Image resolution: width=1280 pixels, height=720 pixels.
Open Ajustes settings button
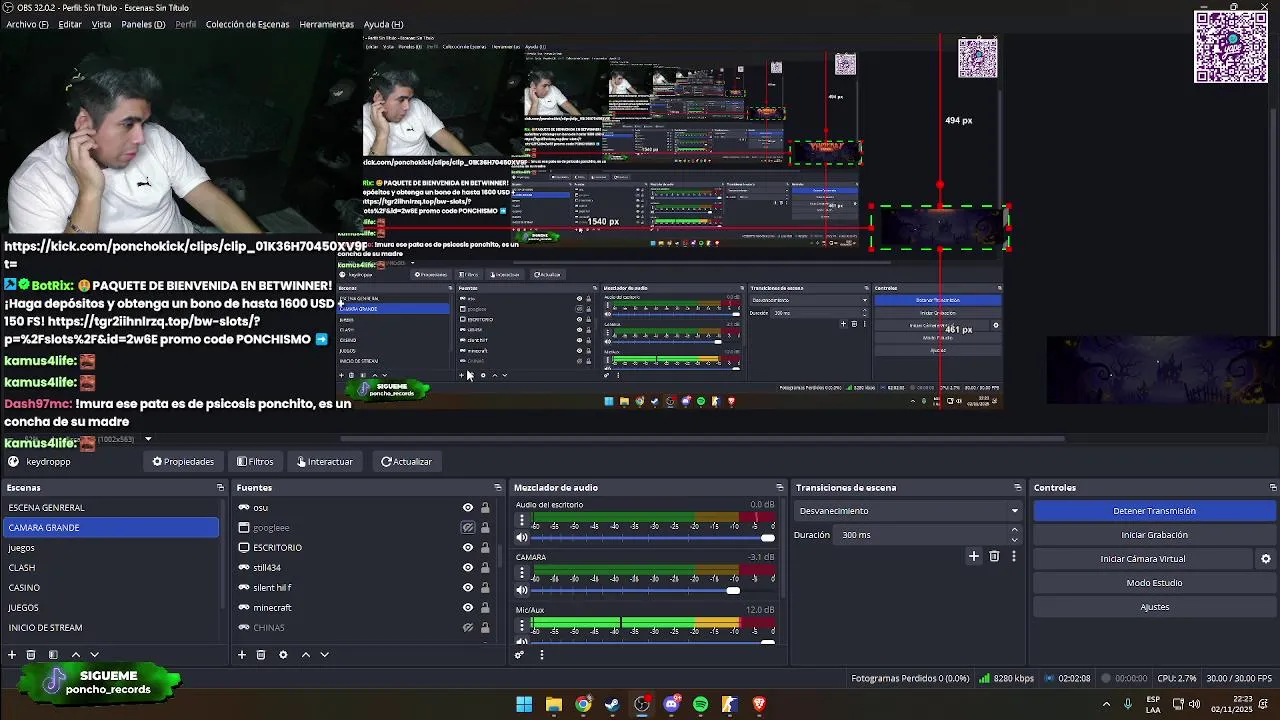[1154, 607]
